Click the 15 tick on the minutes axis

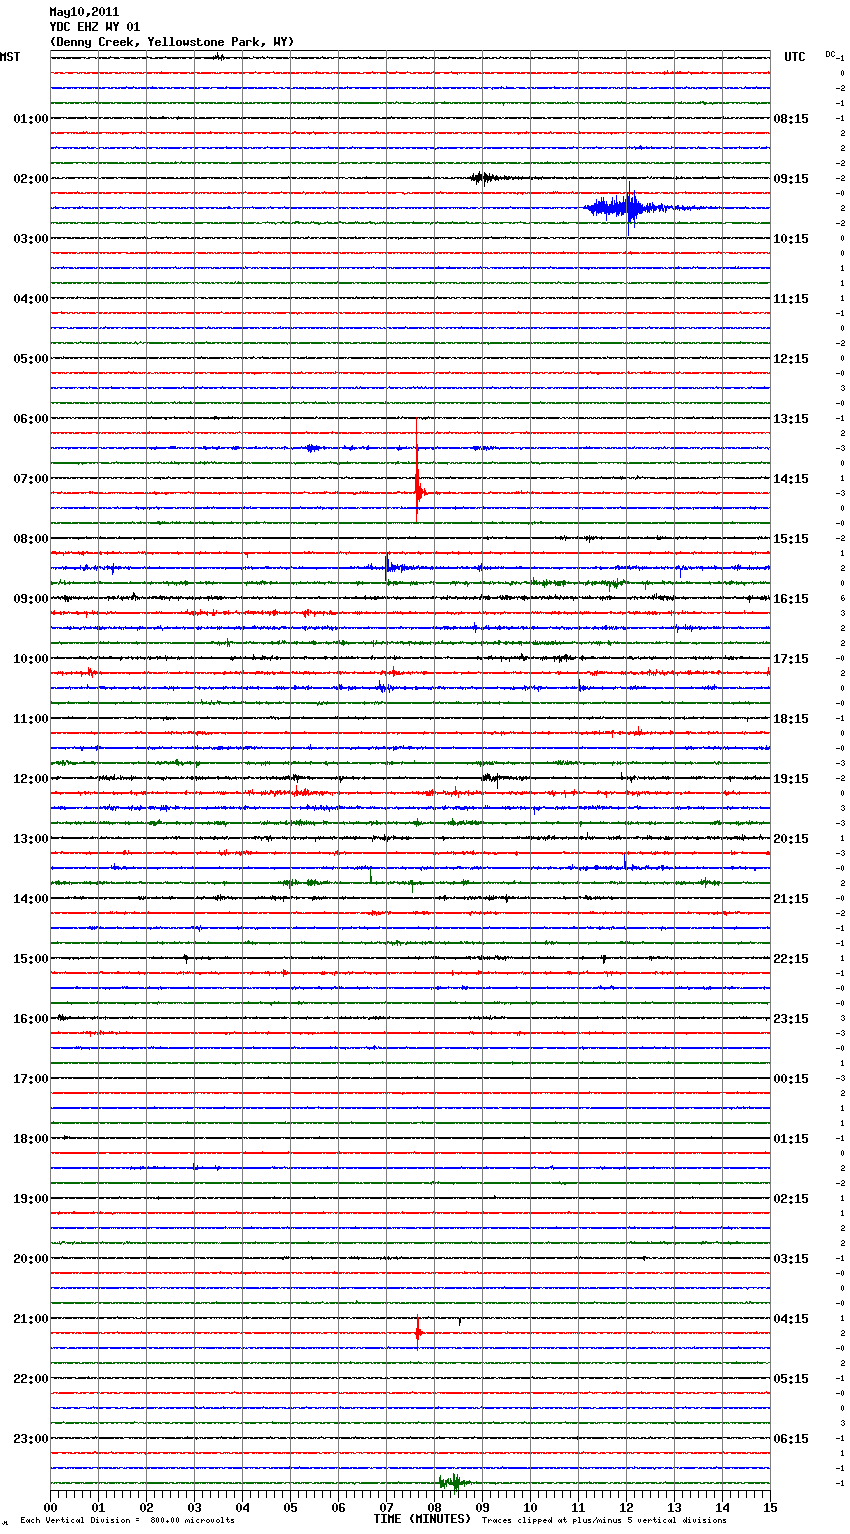pyautogui.click(x=770, y=1506)
